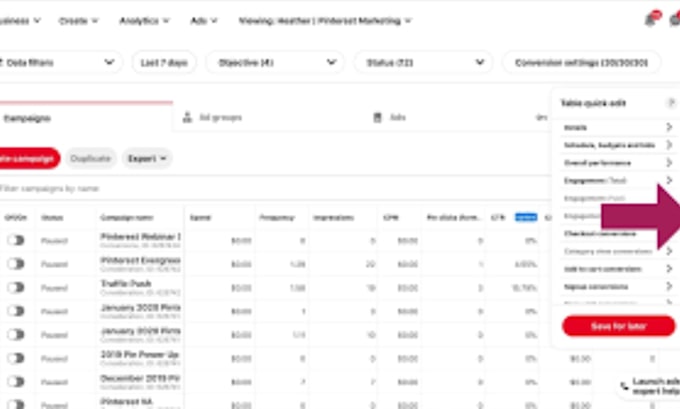The image size is (680, 409).
Task: Open the Pinterest Evergreen campaign name
Action: point(140,260)
